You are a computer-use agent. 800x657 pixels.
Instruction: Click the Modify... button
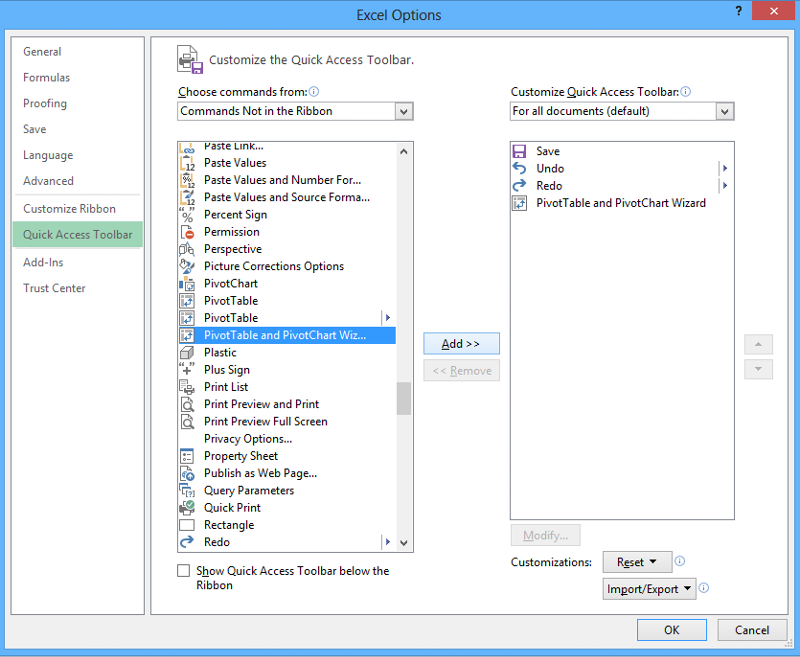(x=545, y=536)
